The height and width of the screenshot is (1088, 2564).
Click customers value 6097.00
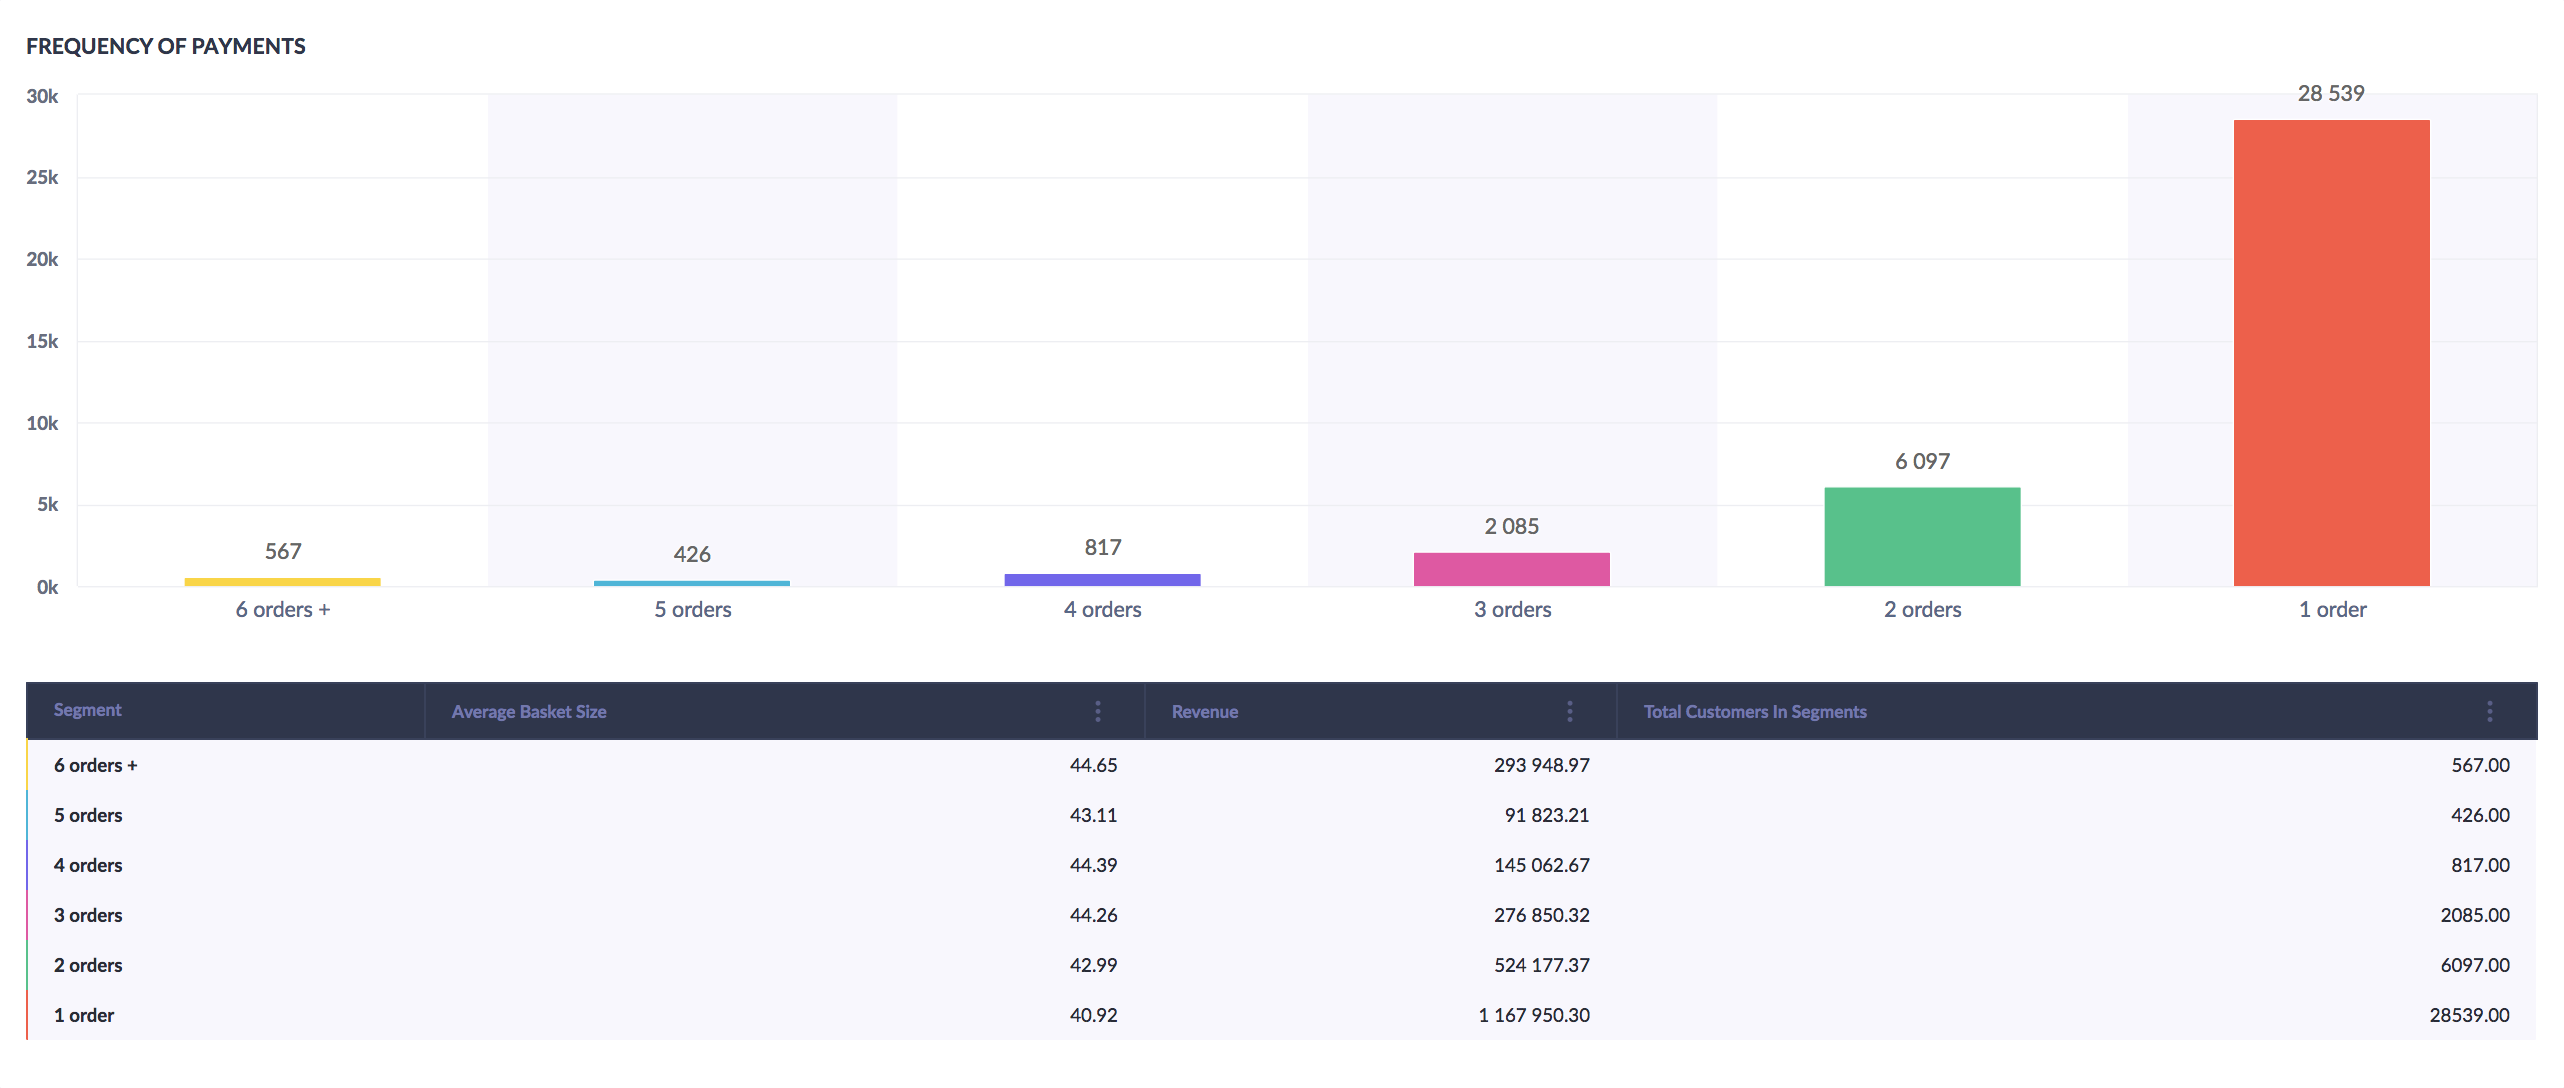2475,965
